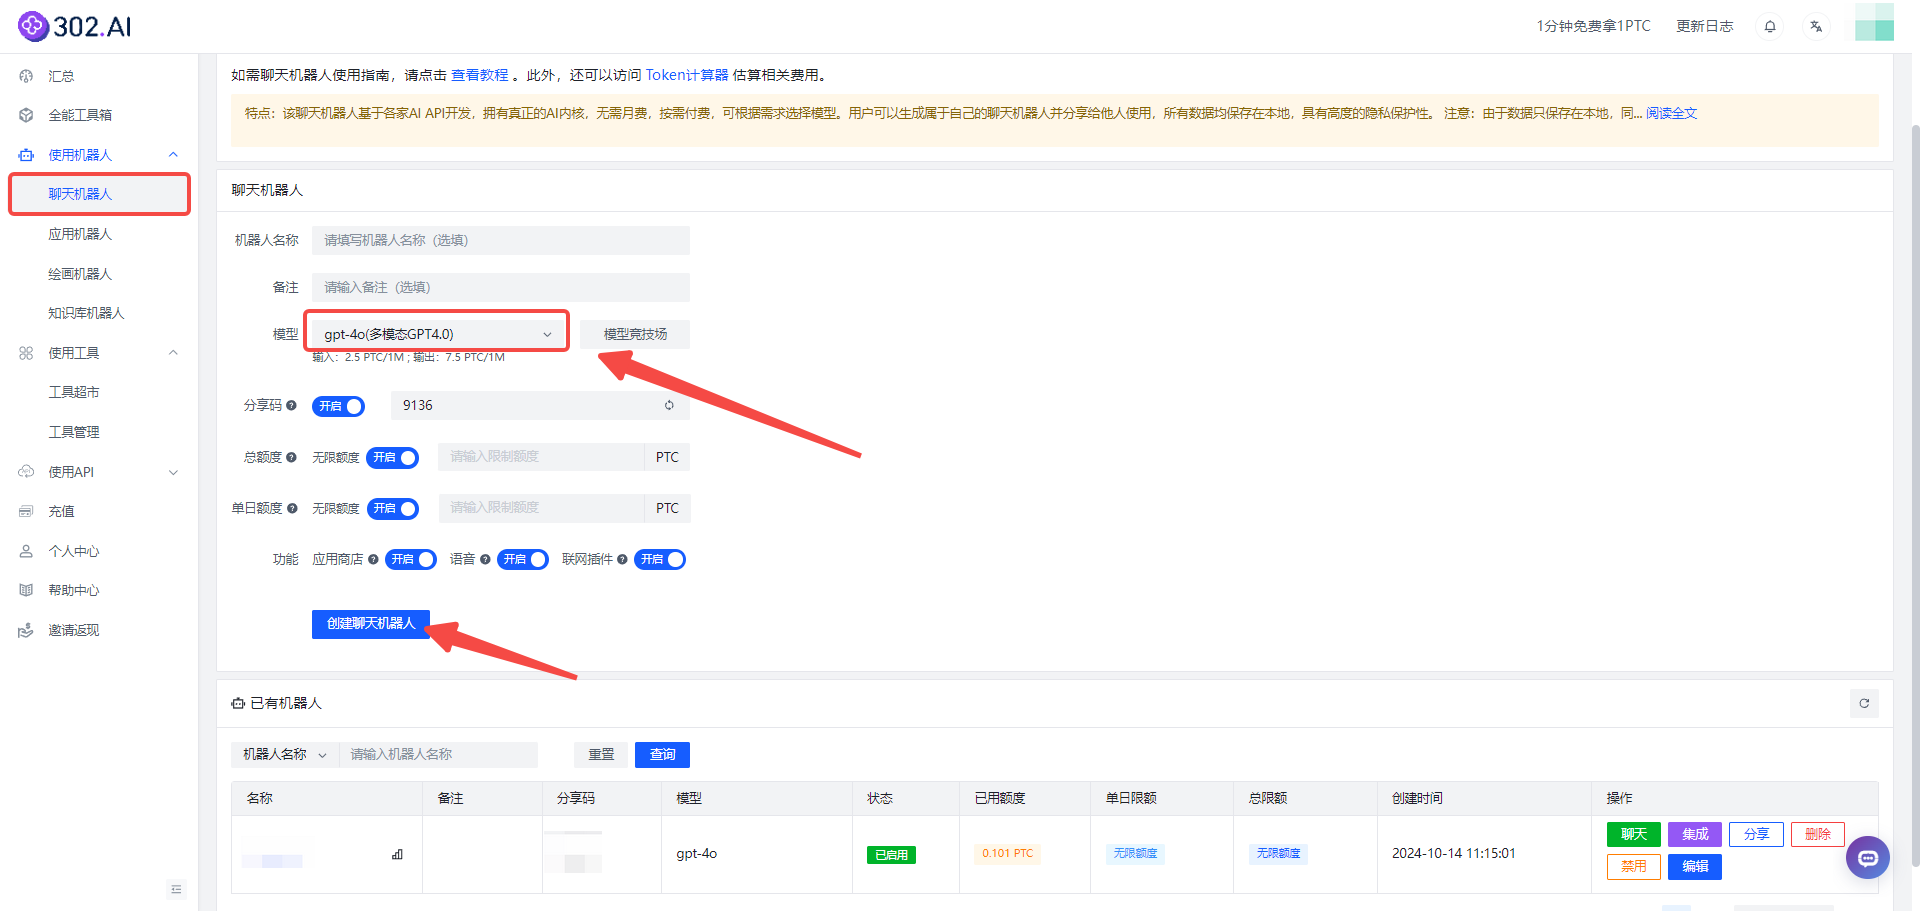Click 分享码 help question icon

coord(291,405)
